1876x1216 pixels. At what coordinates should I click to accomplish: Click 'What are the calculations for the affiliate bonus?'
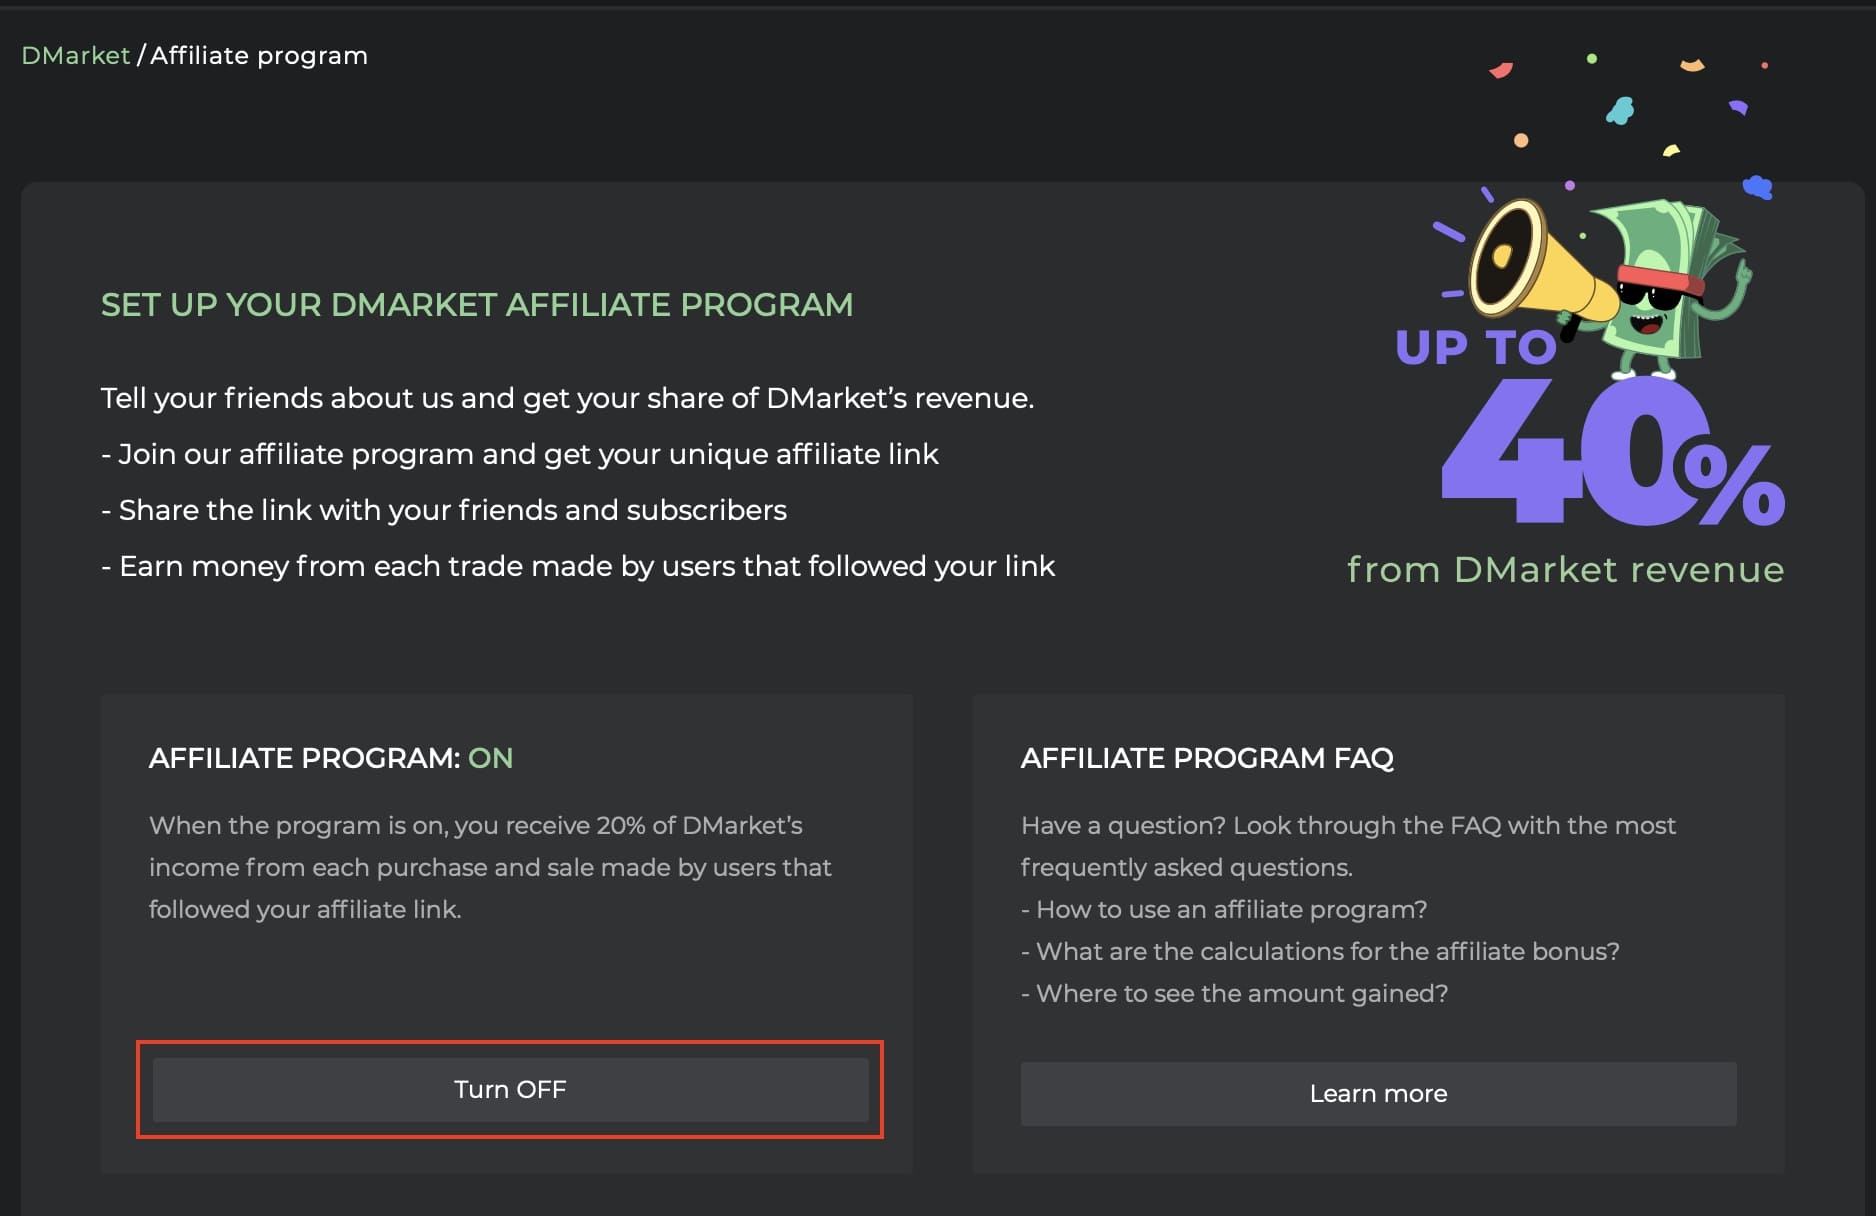tap(1320, 951)
